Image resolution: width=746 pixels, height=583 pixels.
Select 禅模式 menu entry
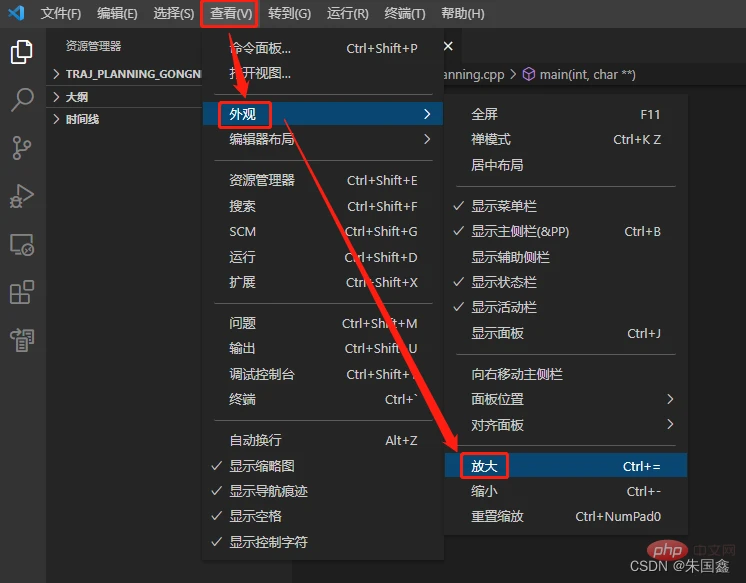click(566, 139)
